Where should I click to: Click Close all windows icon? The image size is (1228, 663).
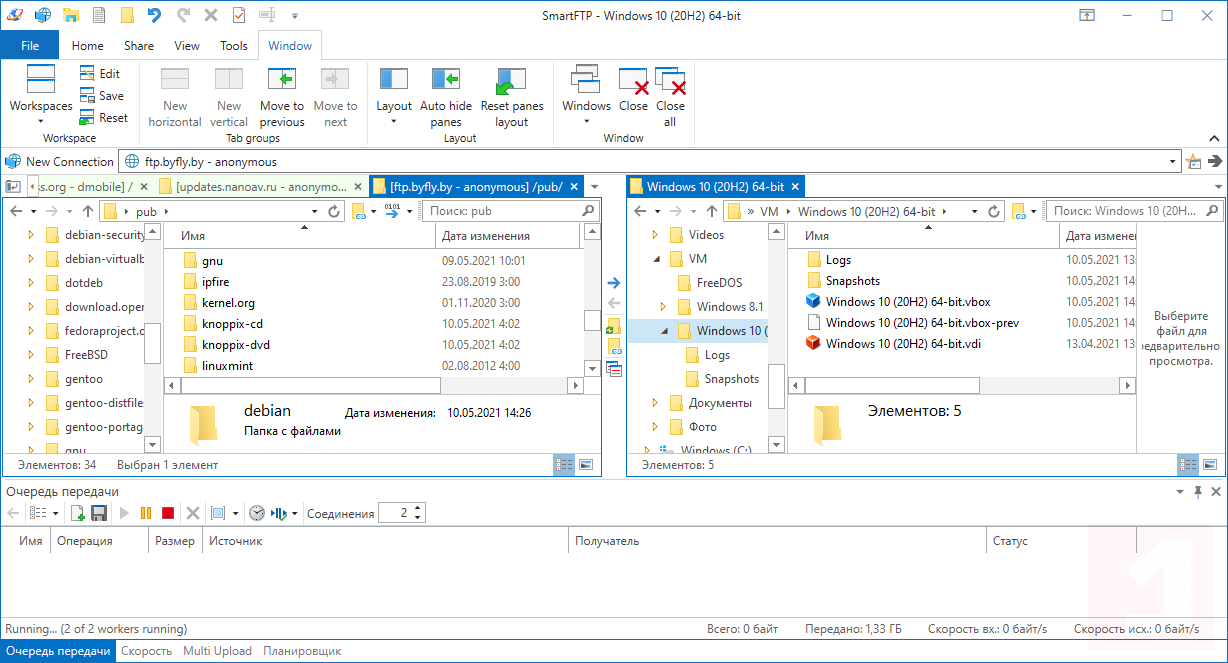click(x=670, y=81)
